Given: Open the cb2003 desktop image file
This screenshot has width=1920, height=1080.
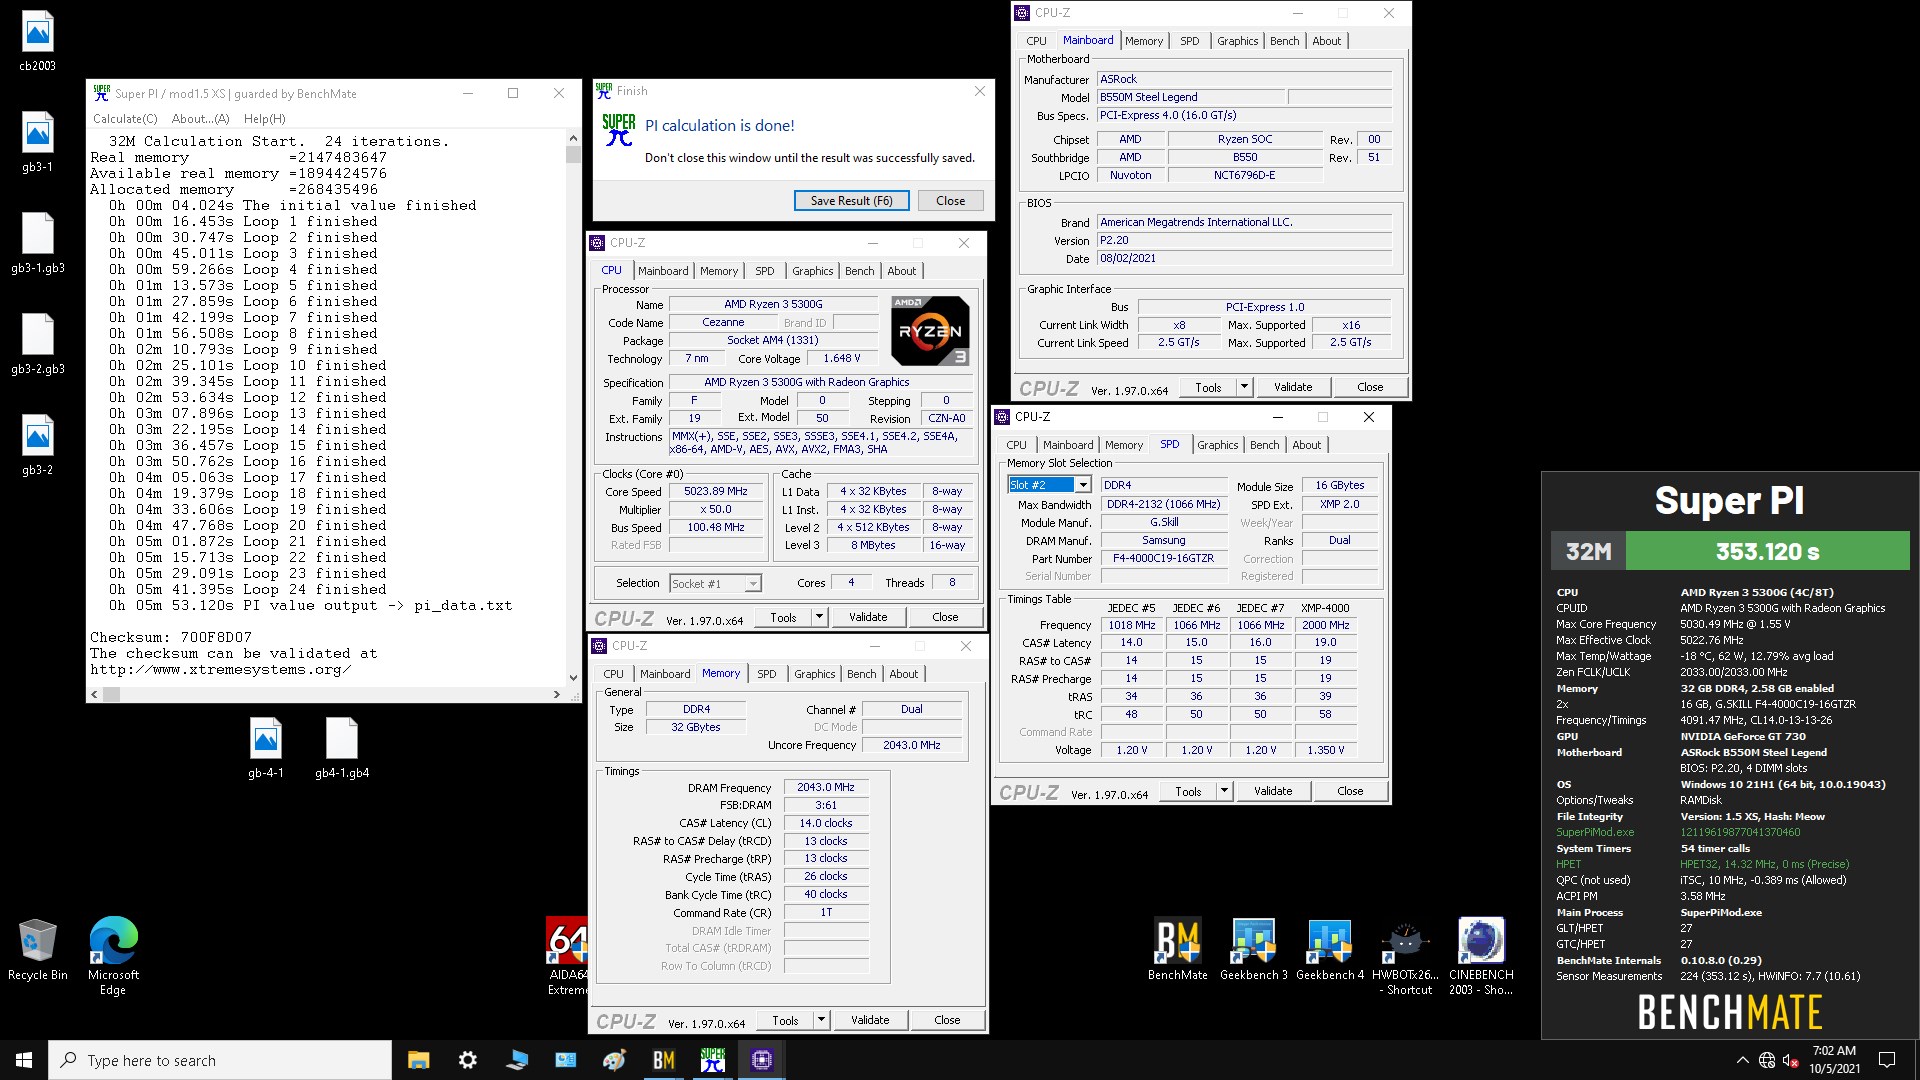Looking at the screenshot, I should [38, 42].
